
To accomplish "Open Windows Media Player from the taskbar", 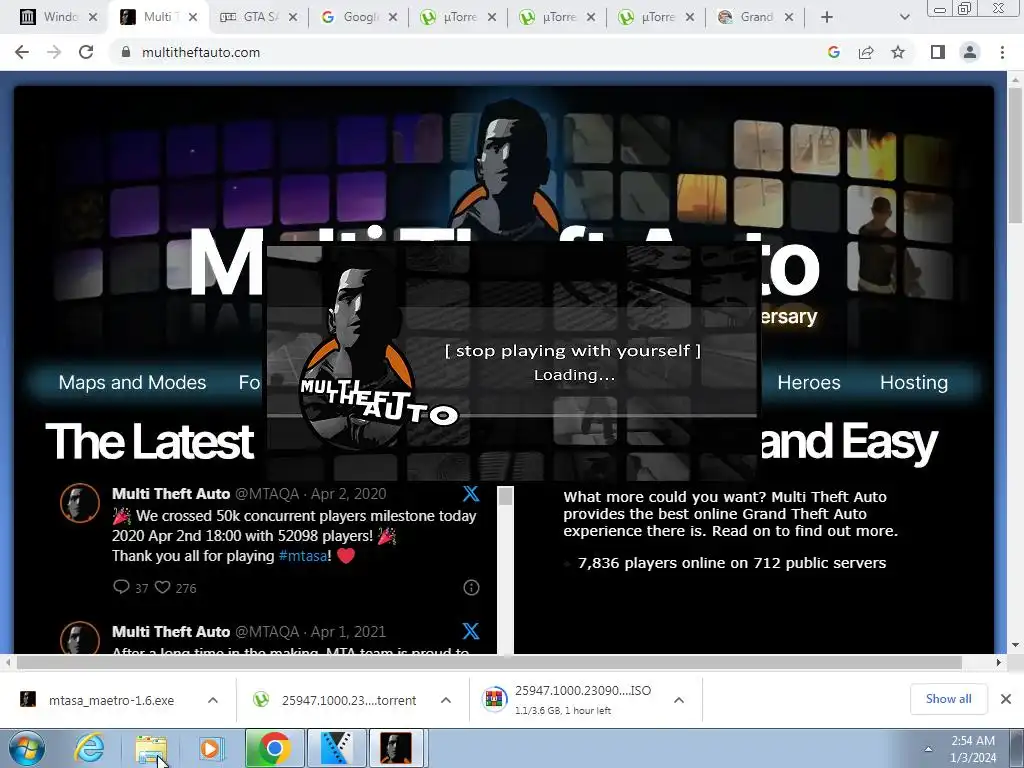I will click(211, 748).
